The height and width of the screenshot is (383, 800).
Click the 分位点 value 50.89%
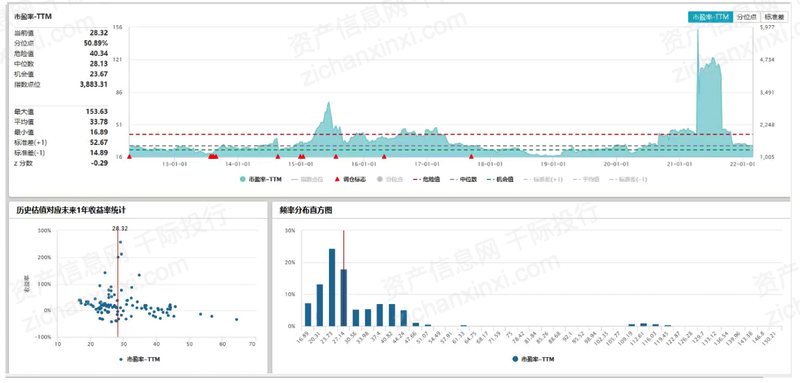(96, 43)
